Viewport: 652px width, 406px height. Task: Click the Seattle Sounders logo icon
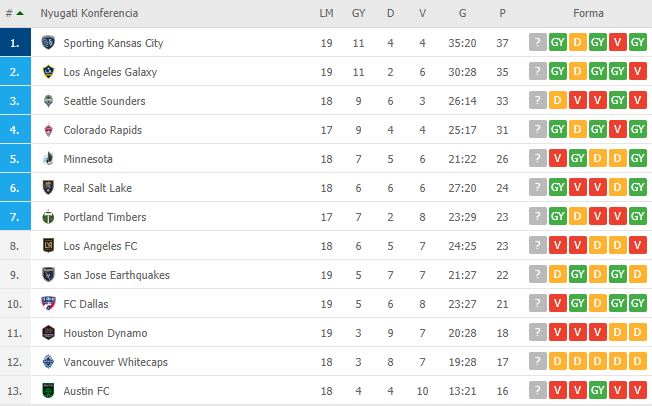(x=48, y=101)
